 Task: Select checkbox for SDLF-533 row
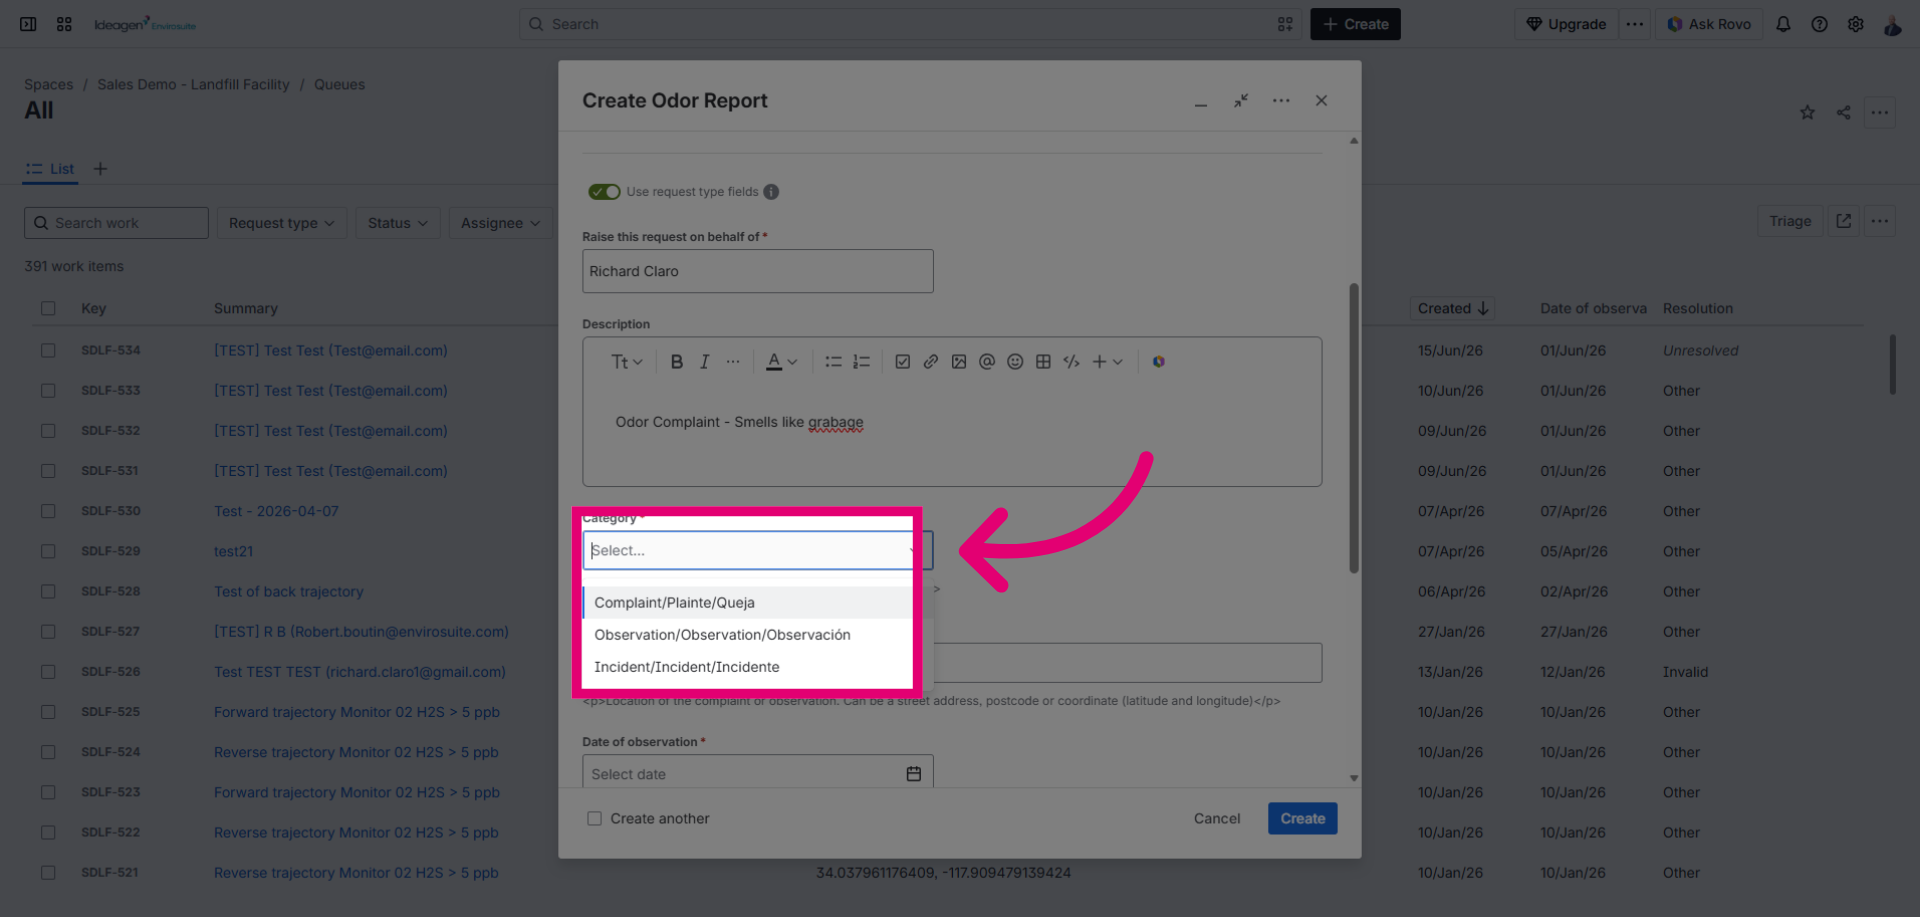pyautogui.click(x=48, y=391)
